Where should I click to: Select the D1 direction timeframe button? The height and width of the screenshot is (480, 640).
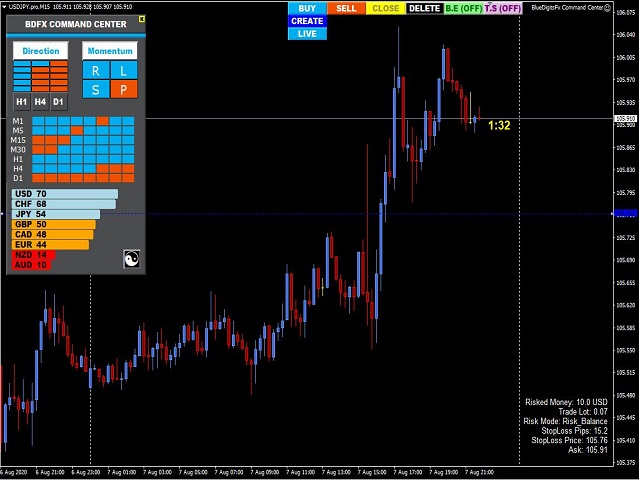click(x=58, y=102)
